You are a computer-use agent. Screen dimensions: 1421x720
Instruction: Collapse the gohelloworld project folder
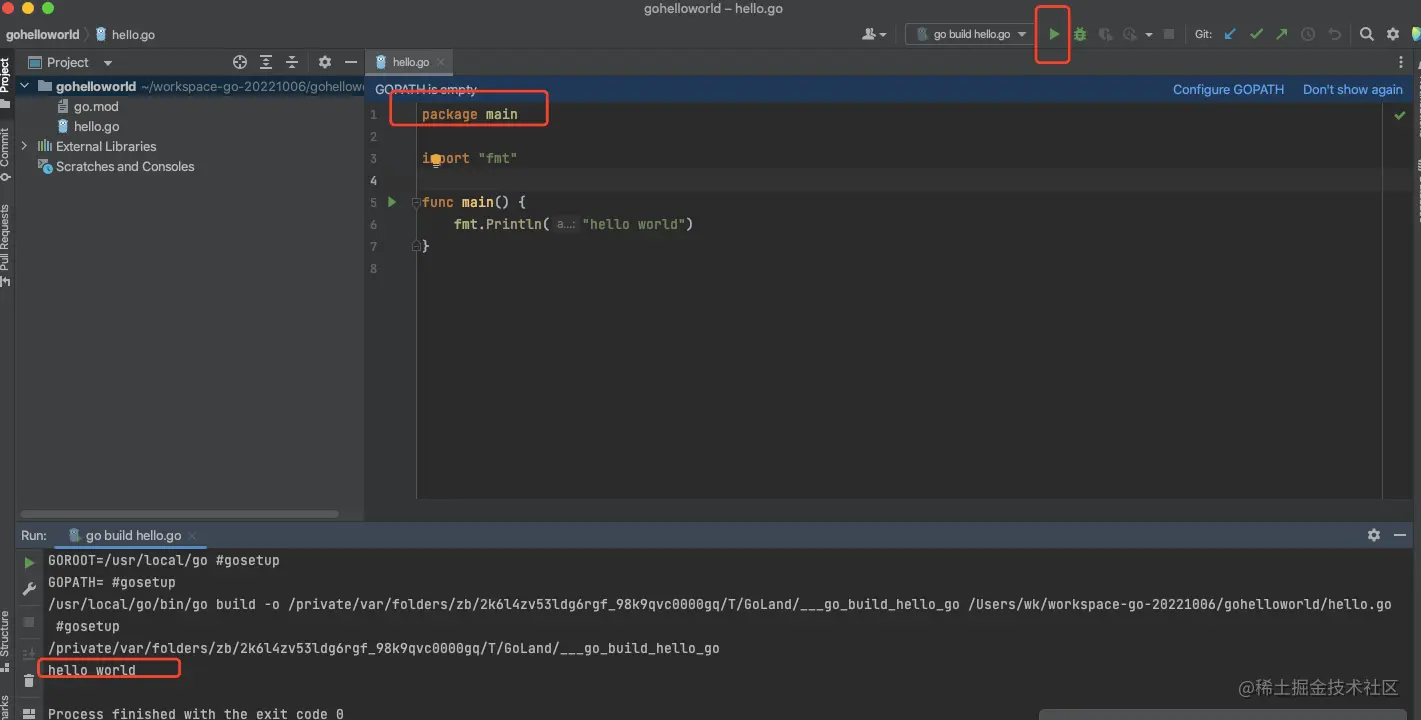tap(25, 86)
